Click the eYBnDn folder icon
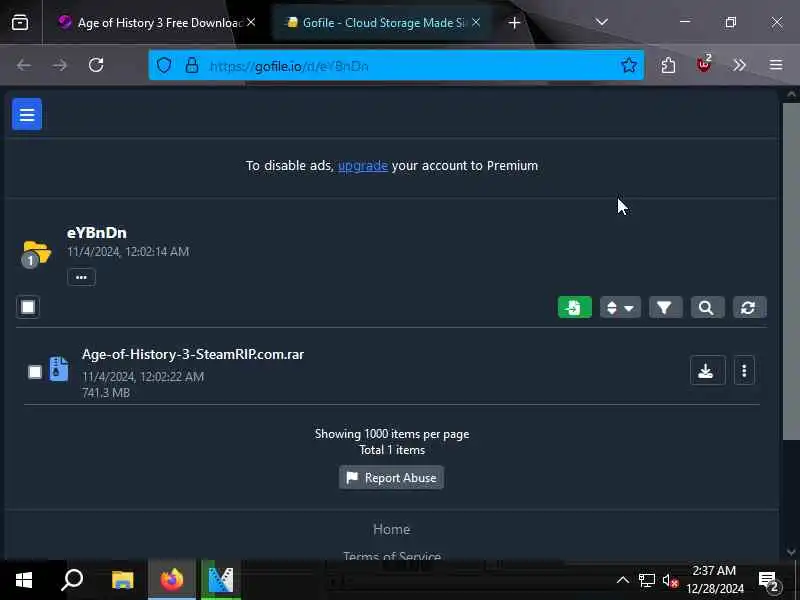800x600 pixels. pyautogui.click(x=36, y=253)
